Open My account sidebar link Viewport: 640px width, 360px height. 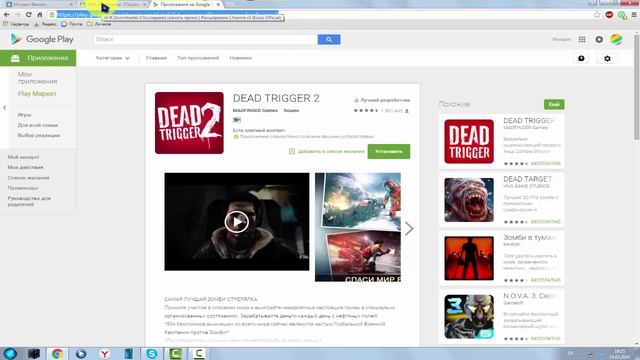[x=23, y=157]
